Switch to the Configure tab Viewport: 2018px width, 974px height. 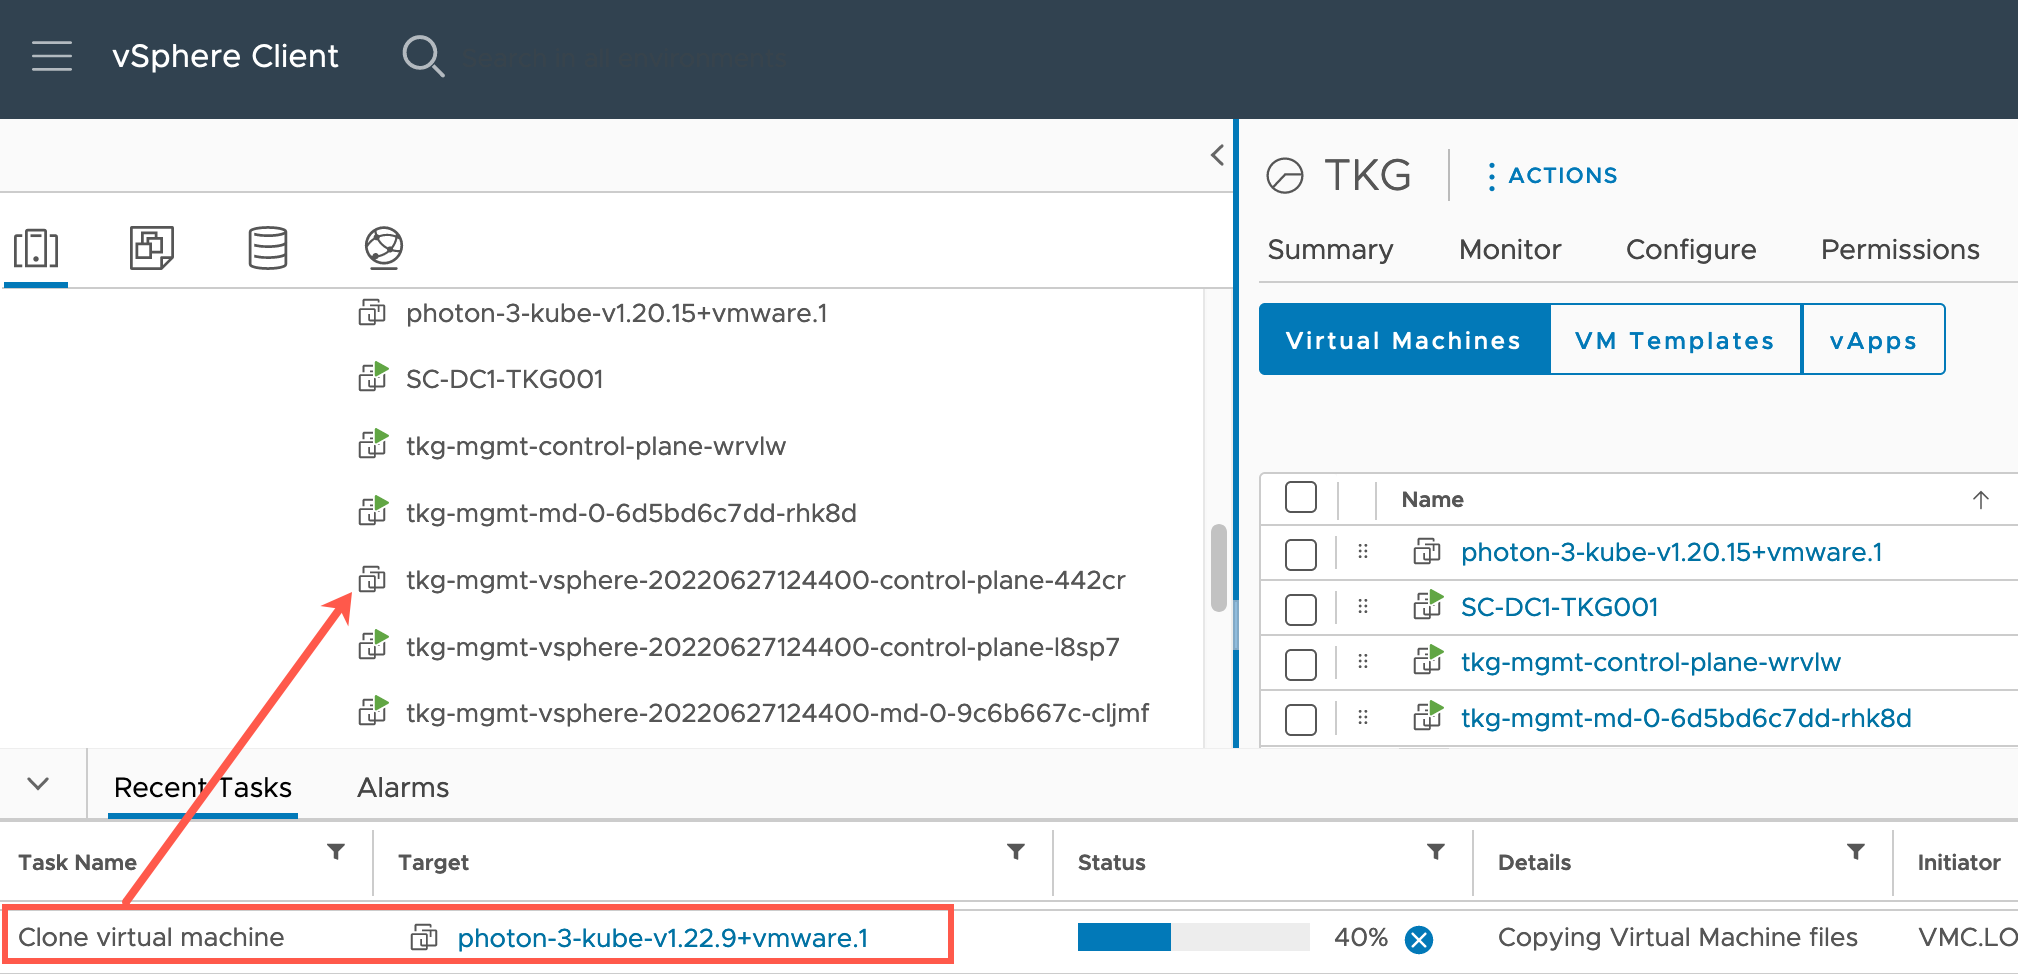point(1691,249)
